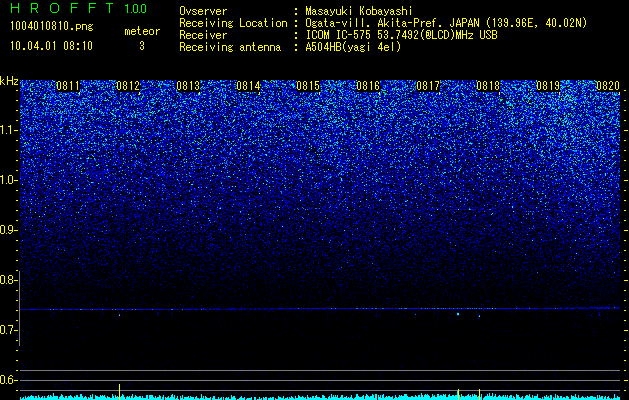Image resolution: width=629 pixels, height=400 pixels.
Task: Click the Receiving antenna field label
Action: [230, 47]
